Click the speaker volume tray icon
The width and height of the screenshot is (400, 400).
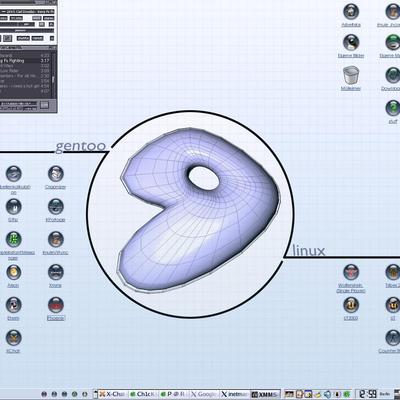point(328,394)
